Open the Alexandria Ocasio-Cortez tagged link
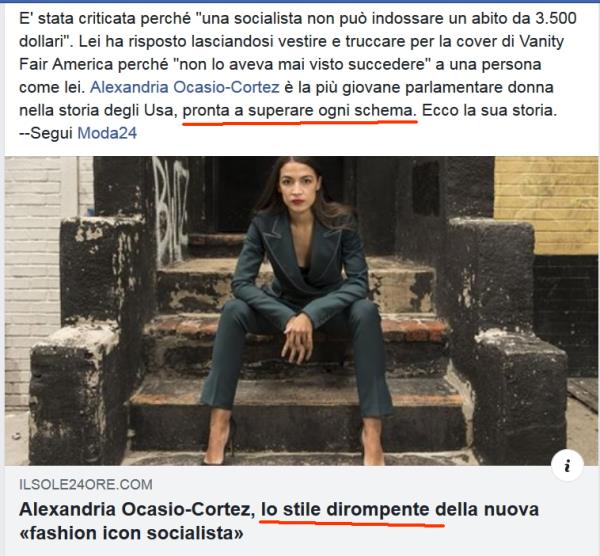Screen dimensions: 600x556 point(185,87)
